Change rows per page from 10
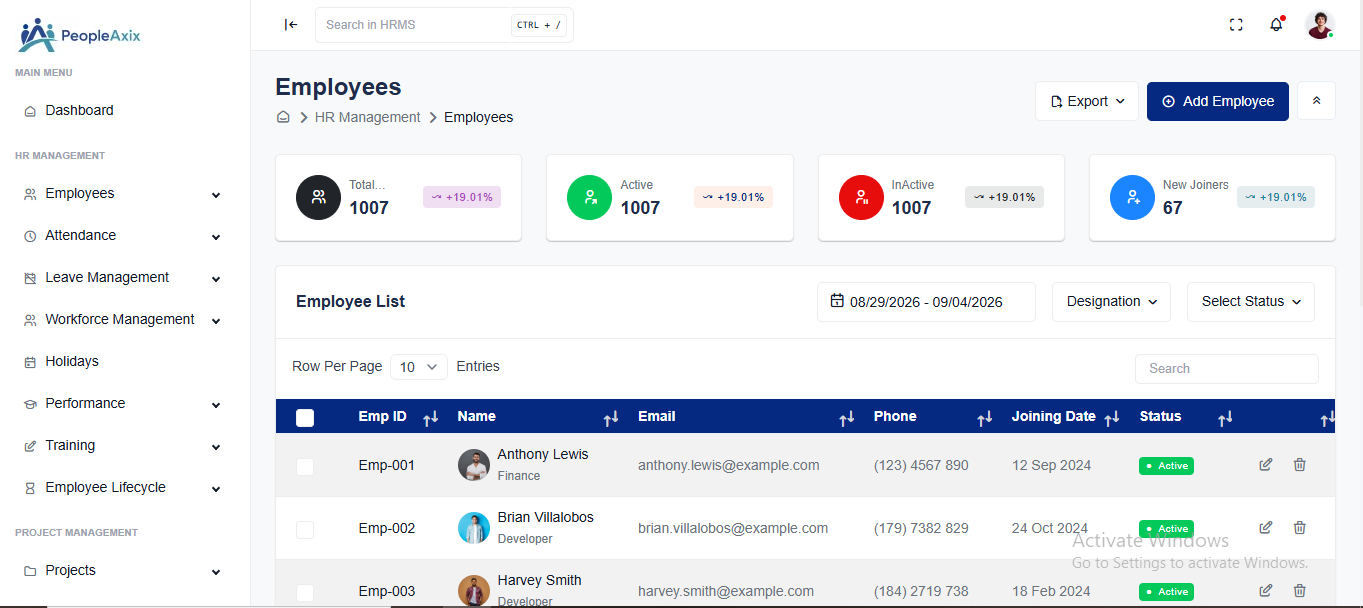 click(x=419, y=367)
